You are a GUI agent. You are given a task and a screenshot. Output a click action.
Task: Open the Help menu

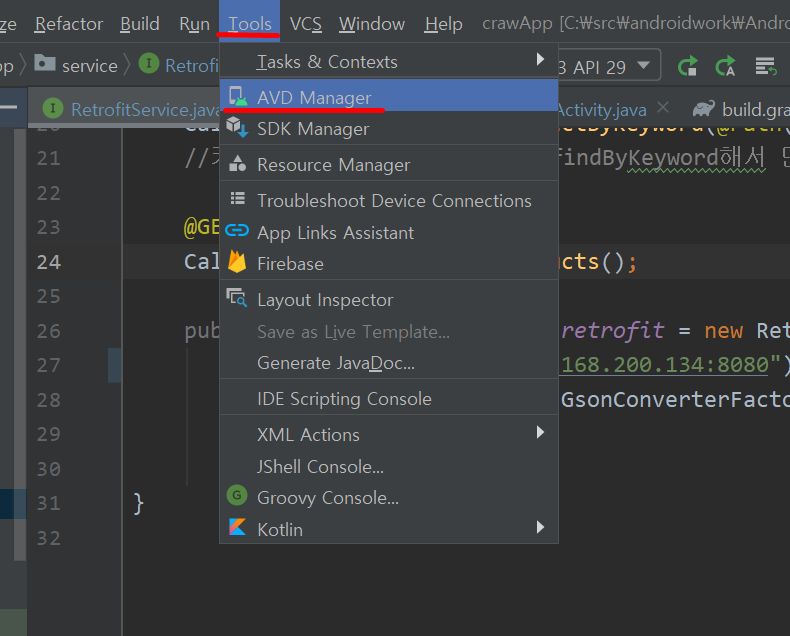pos(443,24)
